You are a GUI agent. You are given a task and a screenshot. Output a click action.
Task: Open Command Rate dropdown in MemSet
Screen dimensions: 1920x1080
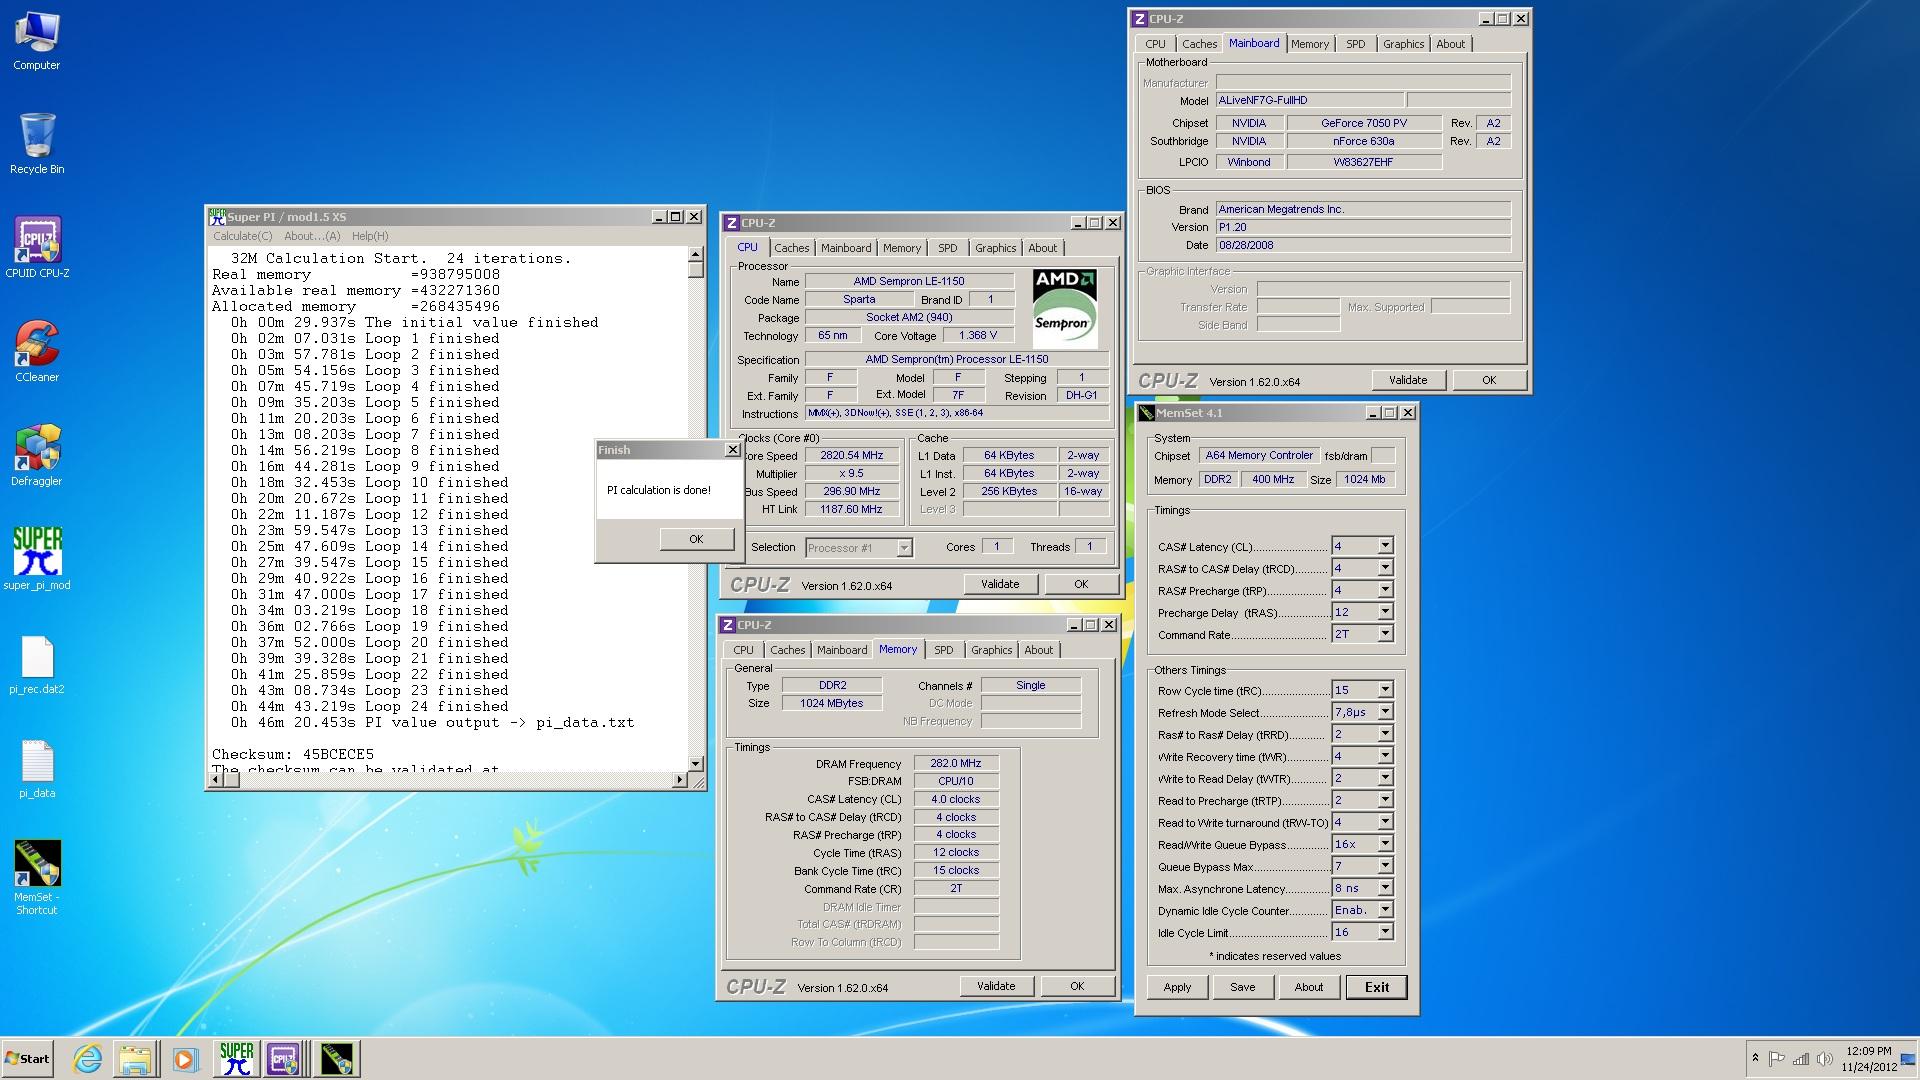1385,634
